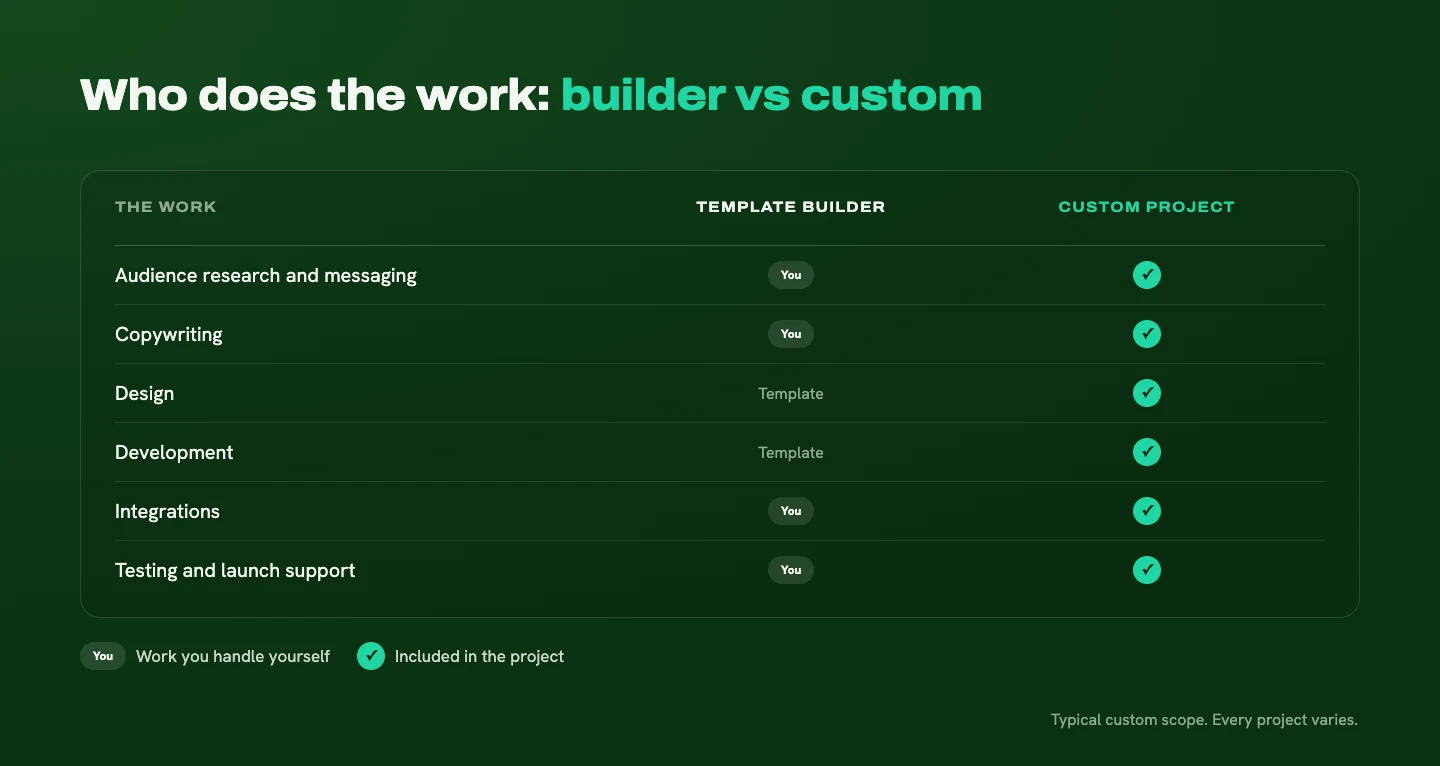
Task: Click the Audience research and messaging label
Action: click(x=266, y=276)
